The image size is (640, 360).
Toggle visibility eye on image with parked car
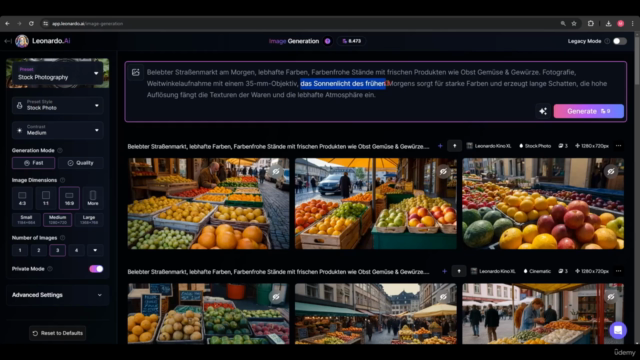[443, 171]
